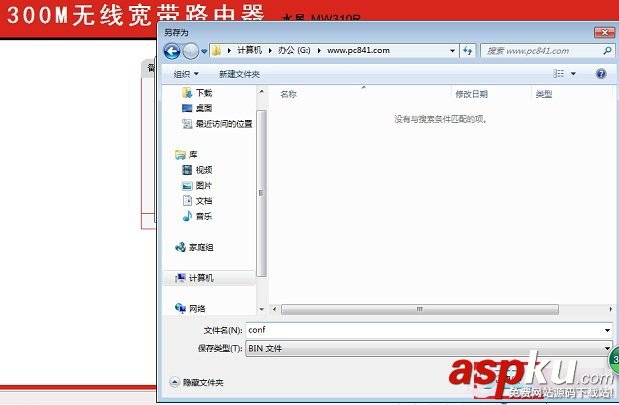
Task: Click the 音乐 note icon
Action: (x=187, y=216)
